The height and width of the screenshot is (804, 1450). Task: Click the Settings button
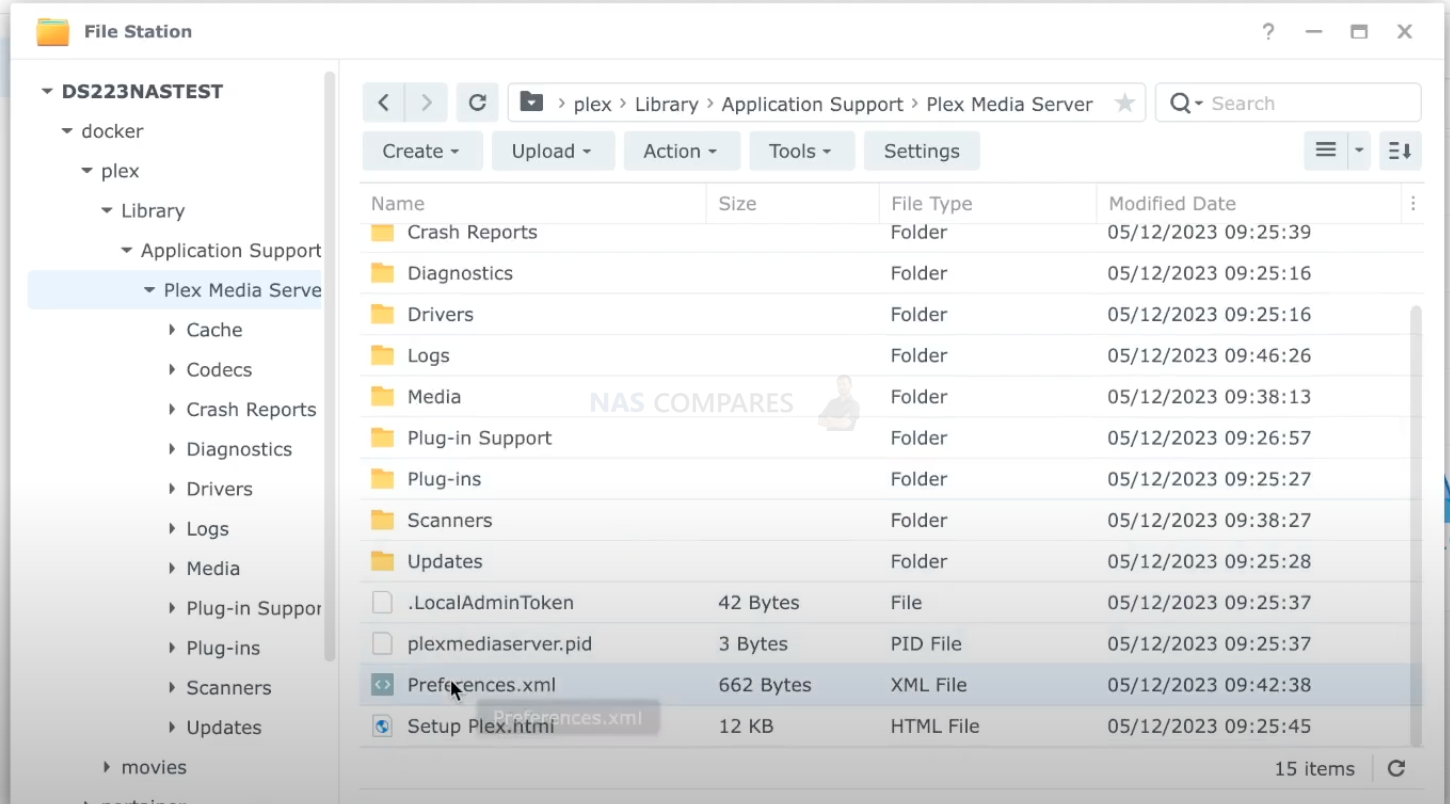pos(921,151)
